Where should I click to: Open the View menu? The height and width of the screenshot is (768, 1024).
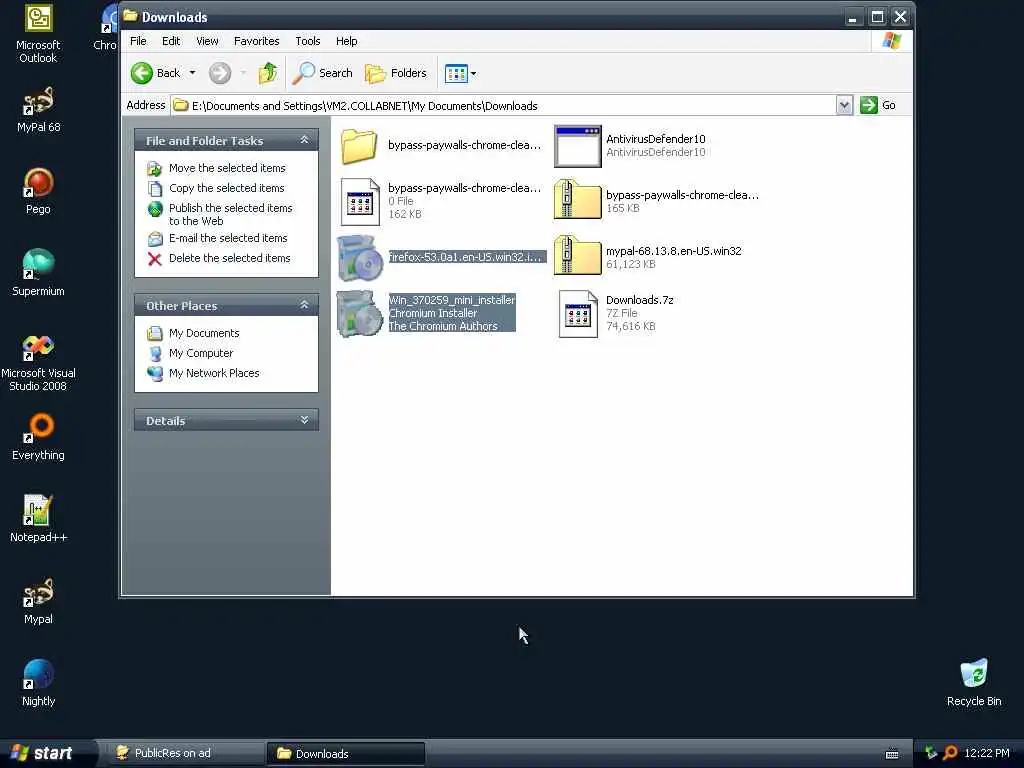(x=208, y=41)
